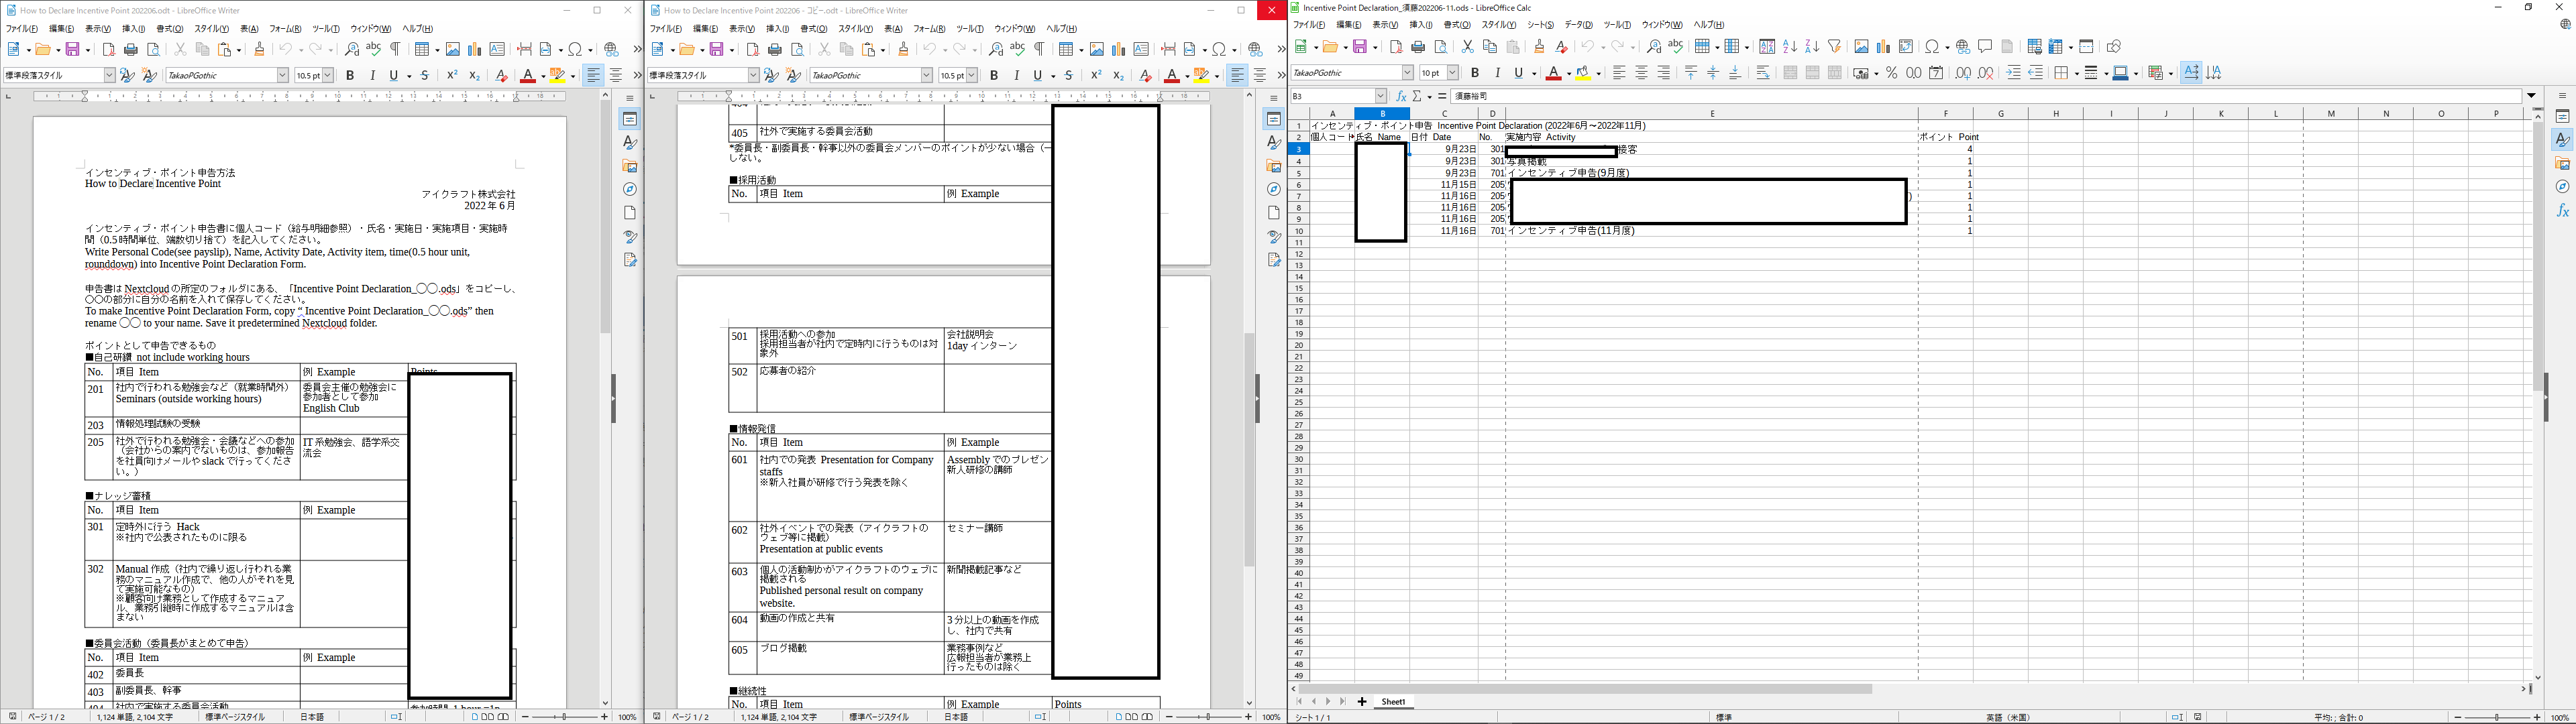Viewport: 2576px width, 724px height.
Task: Open 表 menu in middle Writer window
Action: click(893, 29)
